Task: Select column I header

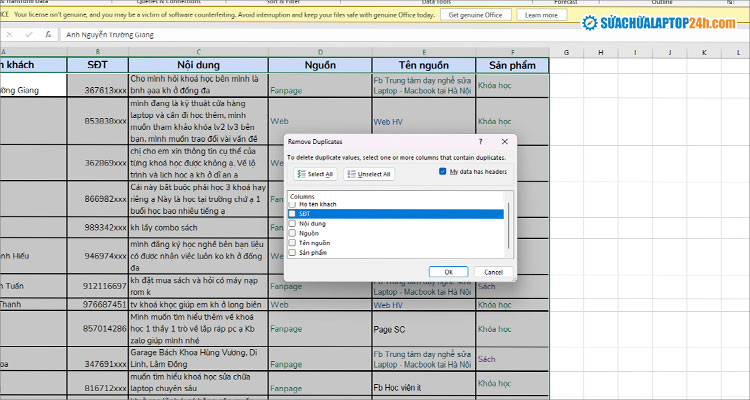Action: 635,52
